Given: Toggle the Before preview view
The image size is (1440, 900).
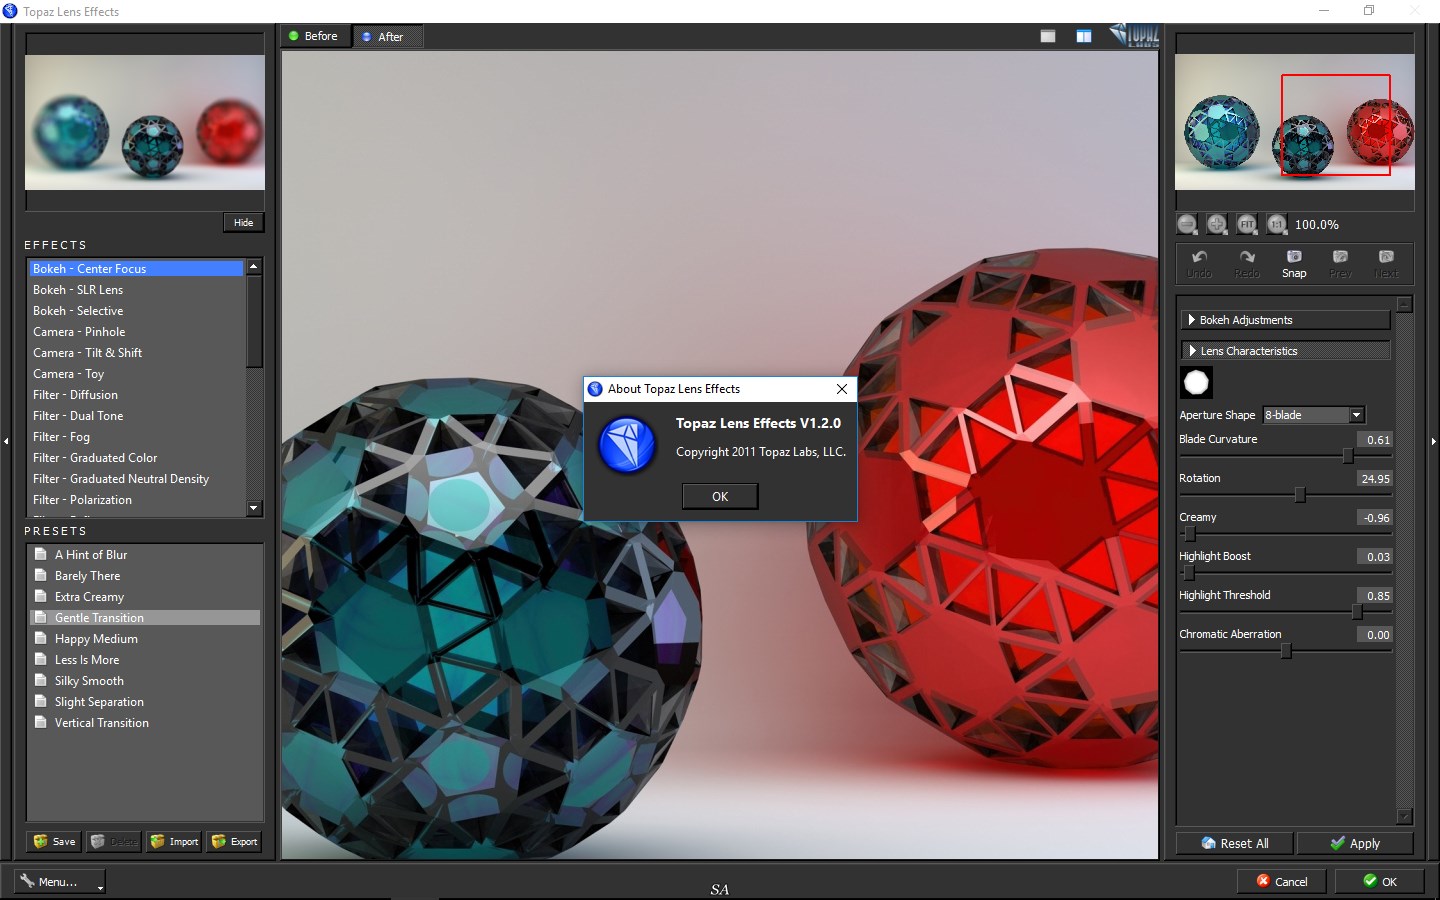Looking at the screenshot, I should [315, 36].
